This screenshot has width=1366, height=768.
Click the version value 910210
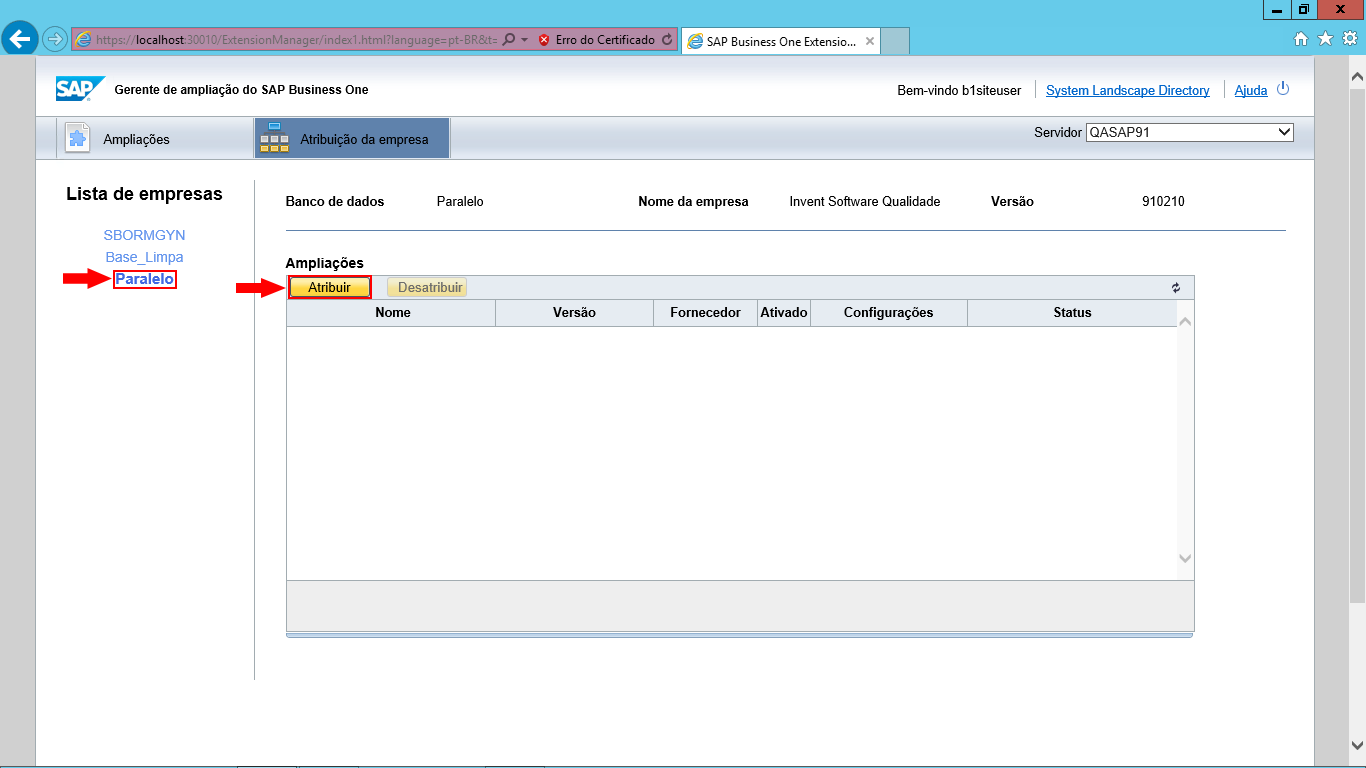[1163, 201]
